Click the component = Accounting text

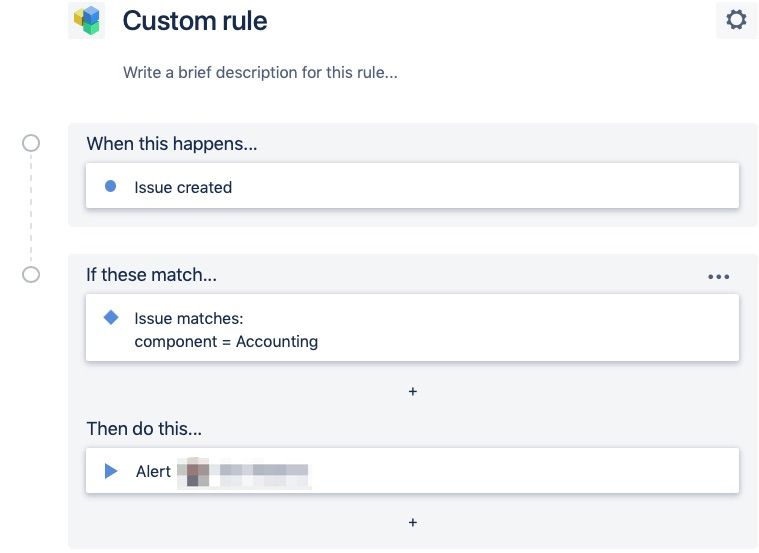226,341
